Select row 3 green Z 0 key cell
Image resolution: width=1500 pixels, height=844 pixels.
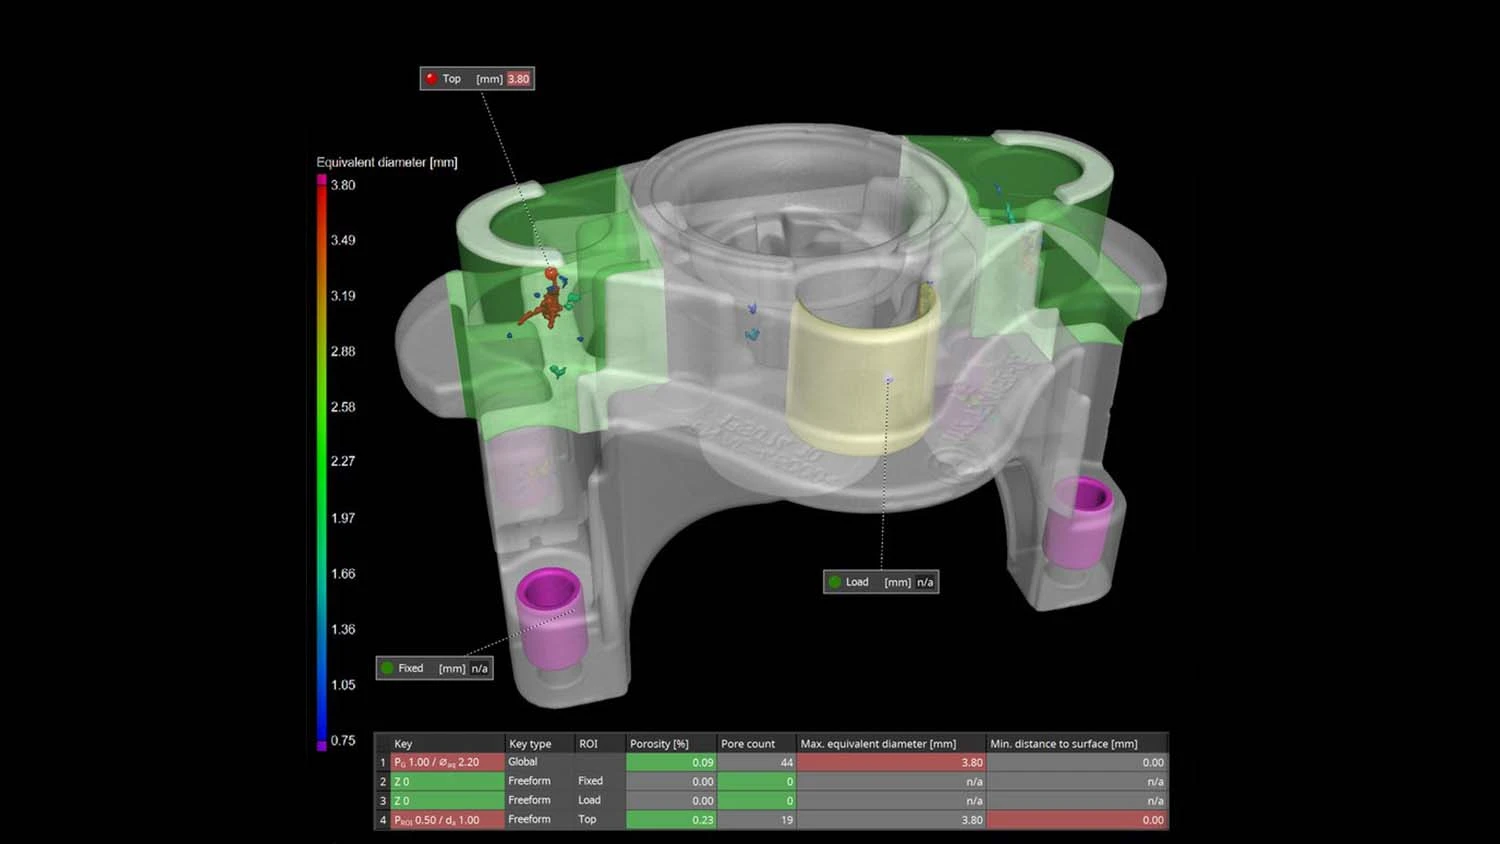(447, 800)
